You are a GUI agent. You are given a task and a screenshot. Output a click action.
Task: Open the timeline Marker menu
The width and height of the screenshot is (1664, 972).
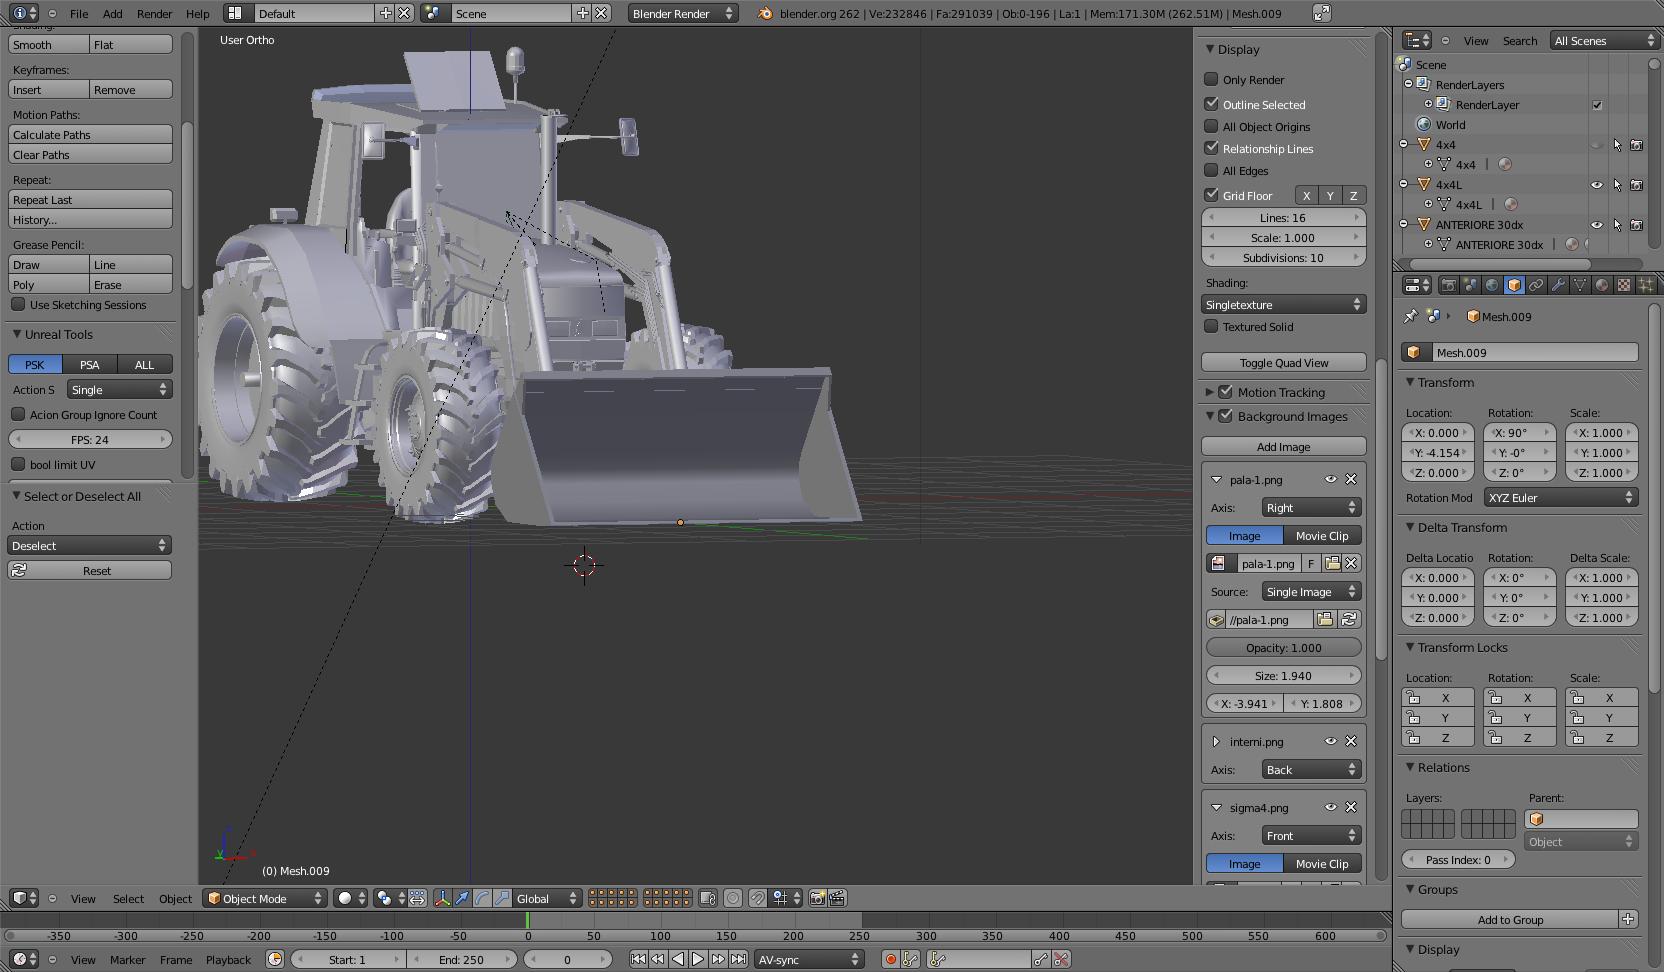[128, 960]
